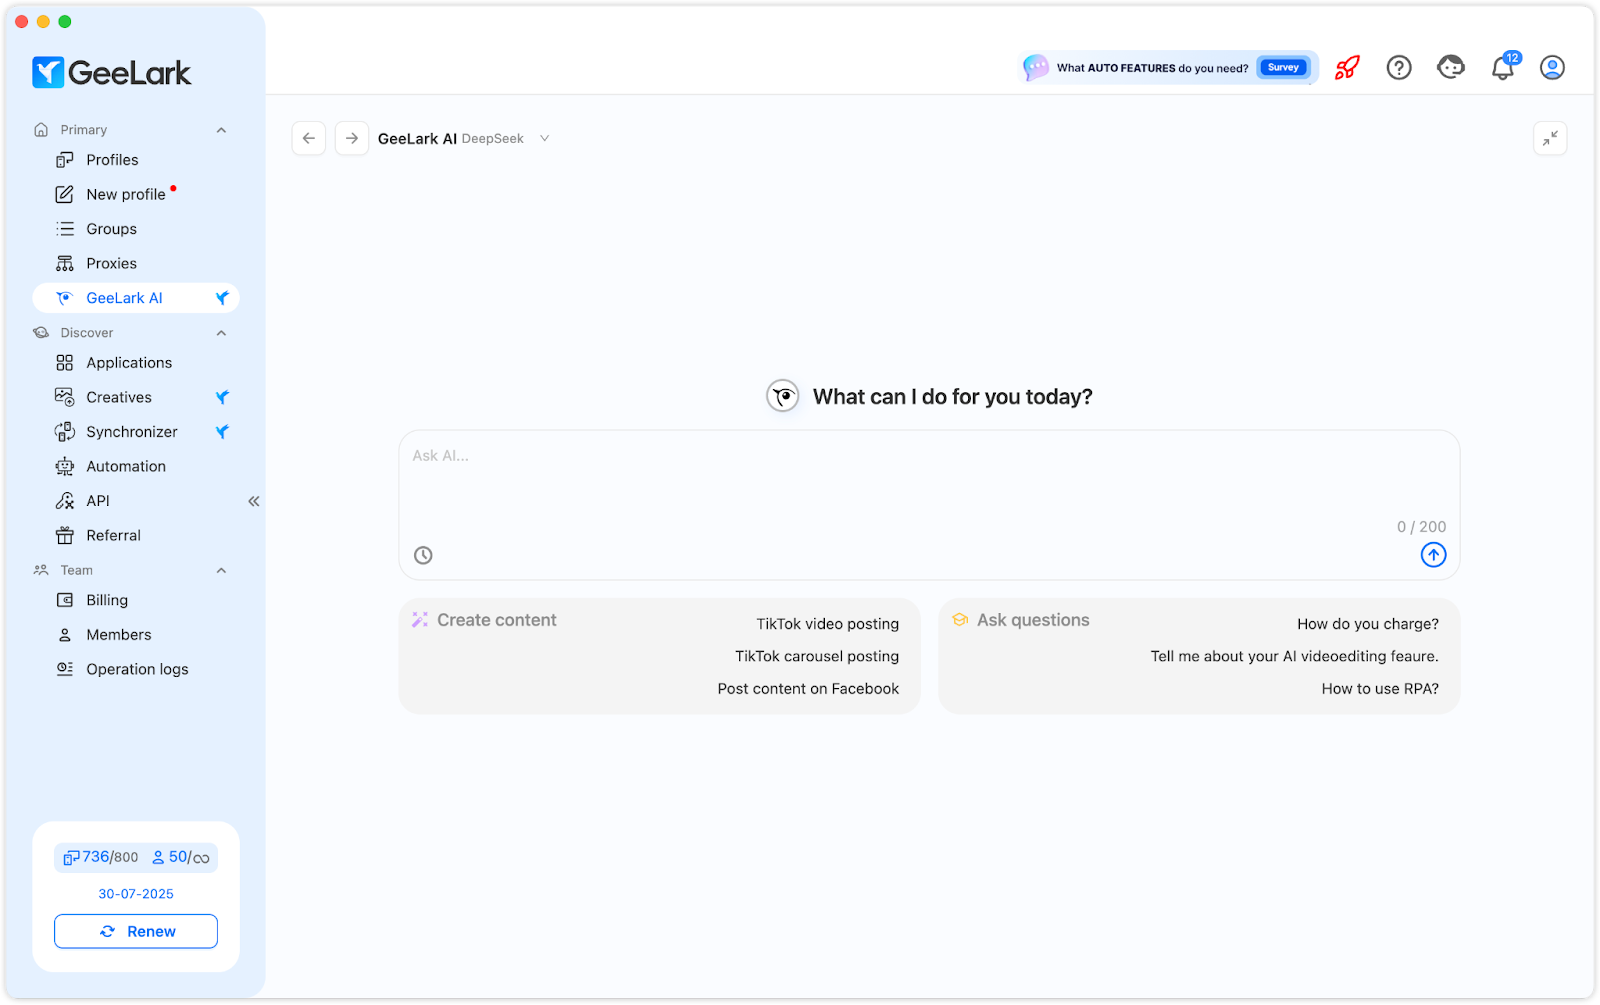Image resolution: width=1600 pixels, height=1005 pixels.
Task: Click the macOS green fullscreen dot
Action: pyautogui.click(x=65, y=21)
